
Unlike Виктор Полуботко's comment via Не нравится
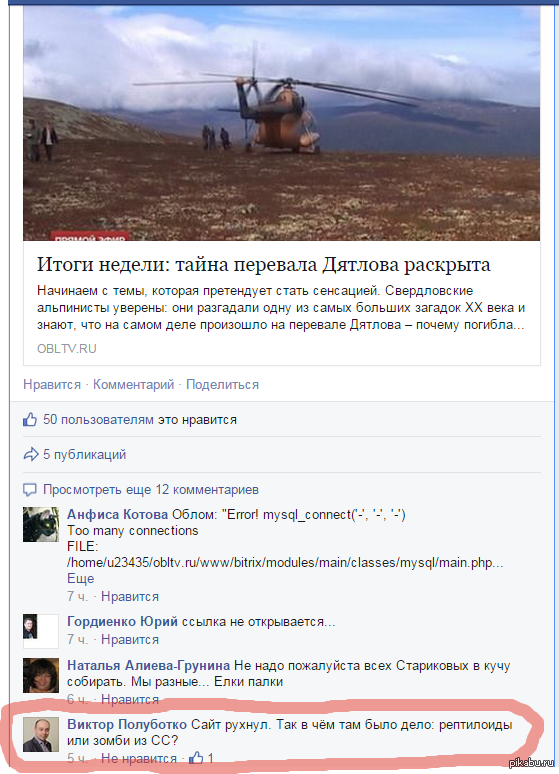coord(139,758)
